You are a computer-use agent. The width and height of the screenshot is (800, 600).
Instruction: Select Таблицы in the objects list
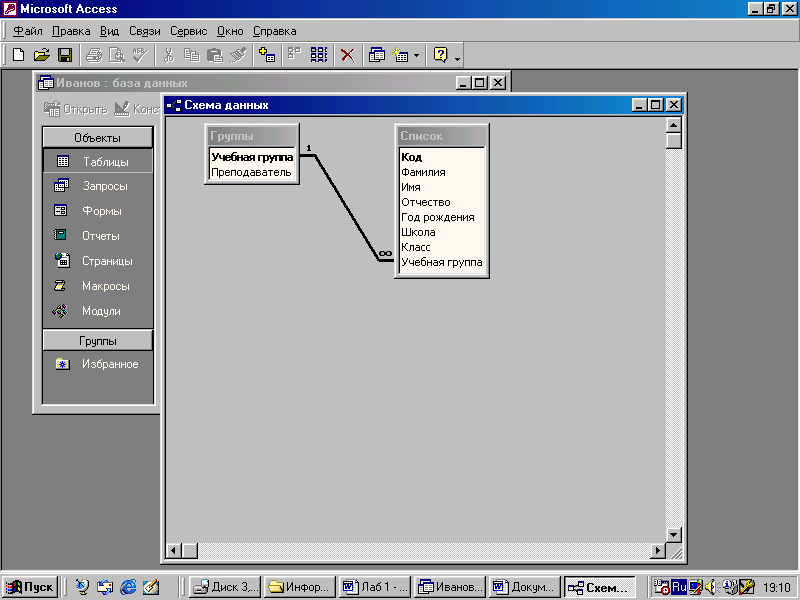tap(97, 162)
